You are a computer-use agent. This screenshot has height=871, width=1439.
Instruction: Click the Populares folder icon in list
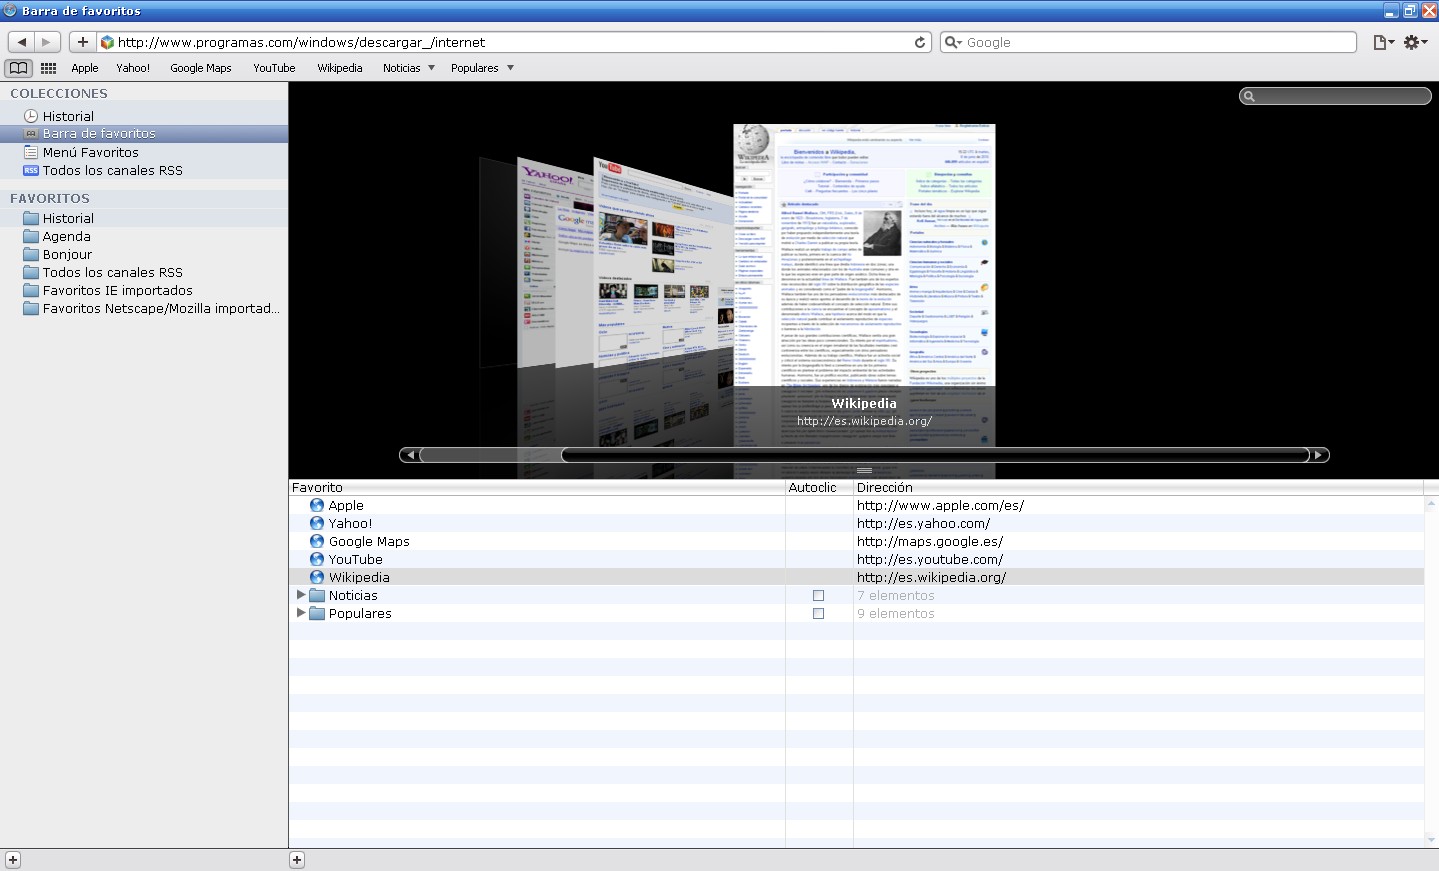coord(317,613)
